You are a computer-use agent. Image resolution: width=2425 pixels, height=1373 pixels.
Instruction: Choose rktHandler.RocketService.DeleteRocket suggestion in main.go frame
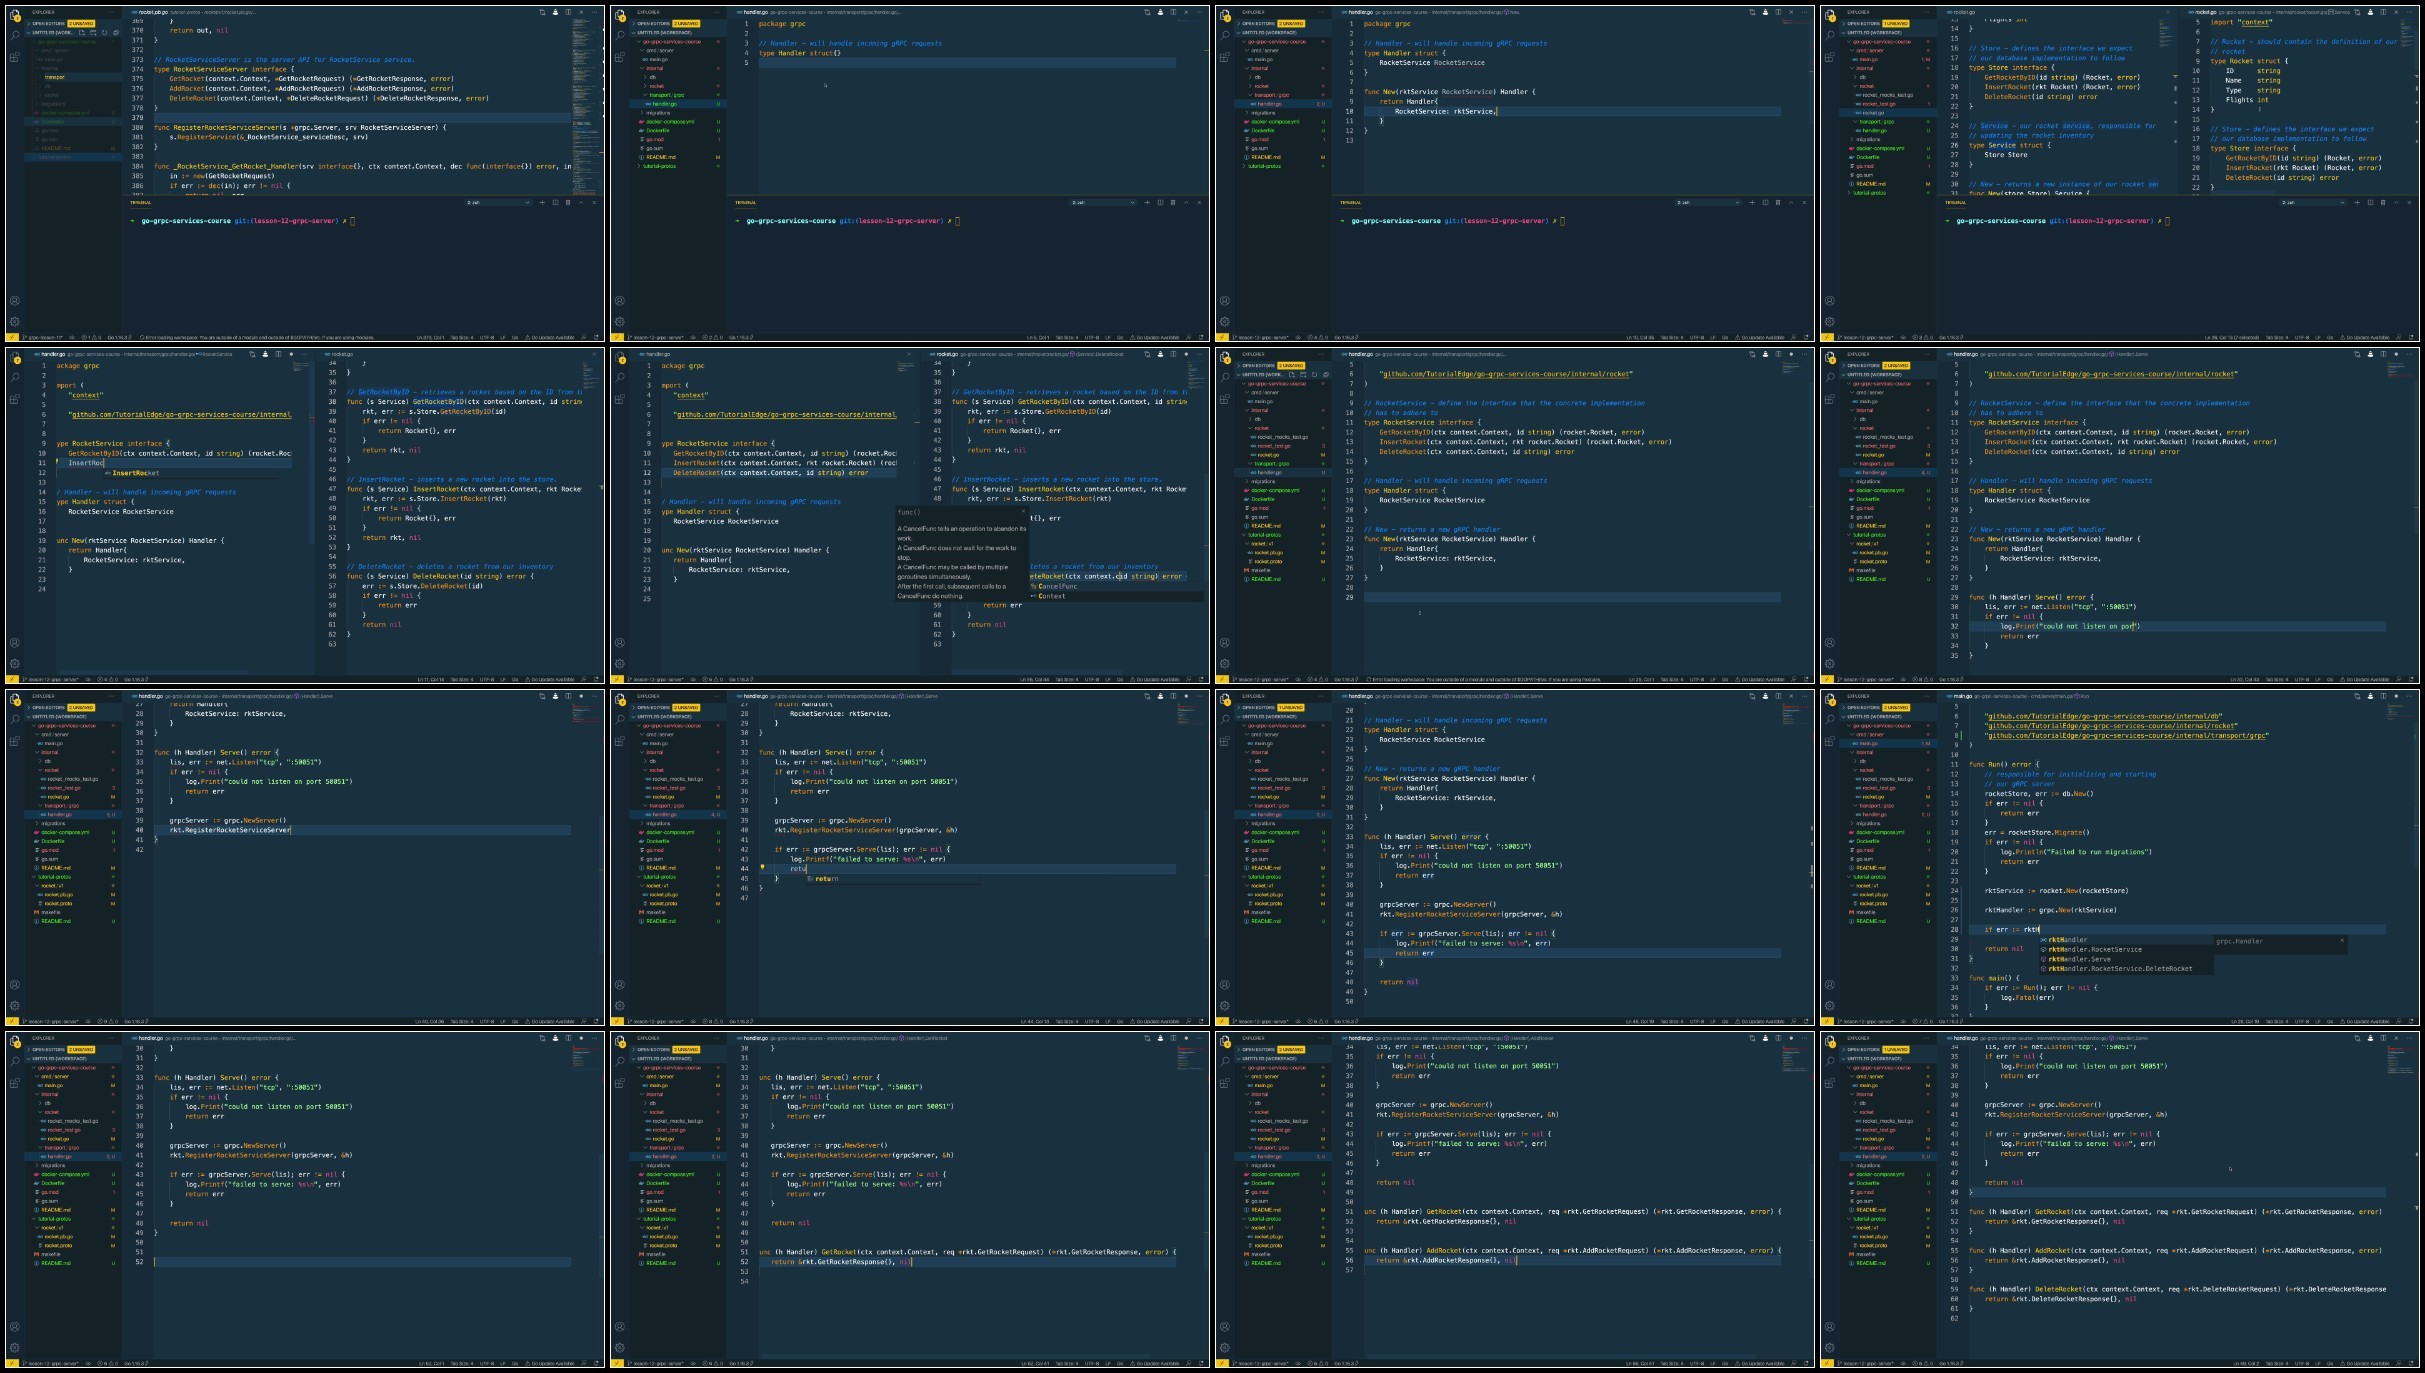click(x=2125, y=968)
